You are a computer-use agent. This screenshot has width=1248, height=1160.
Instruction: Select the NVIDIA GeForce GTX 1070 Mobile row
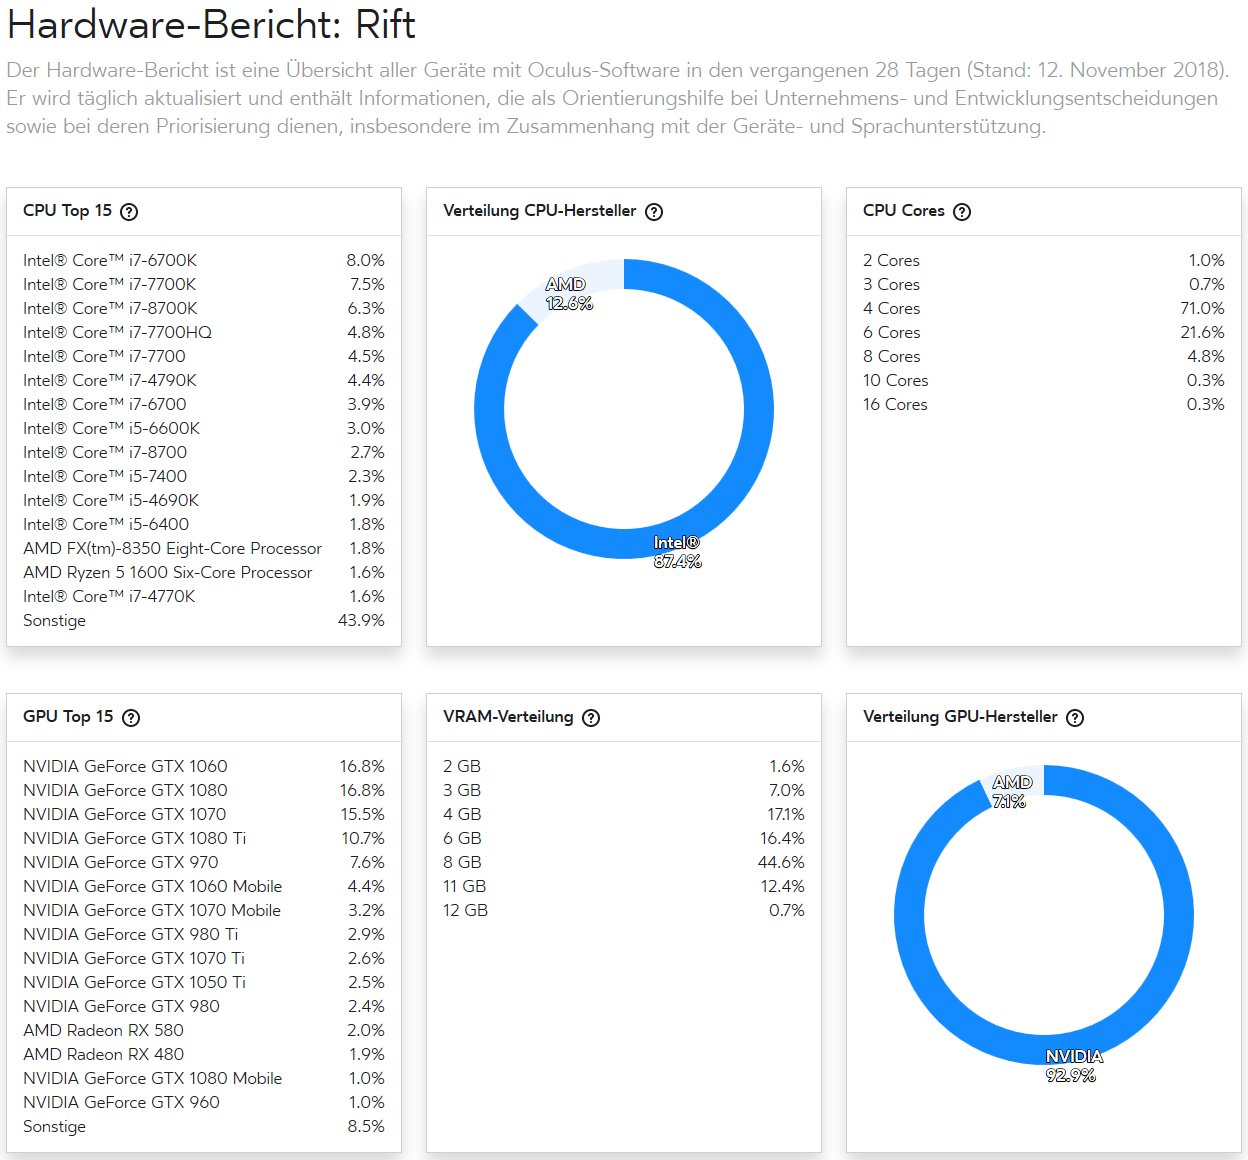(204, 910)
